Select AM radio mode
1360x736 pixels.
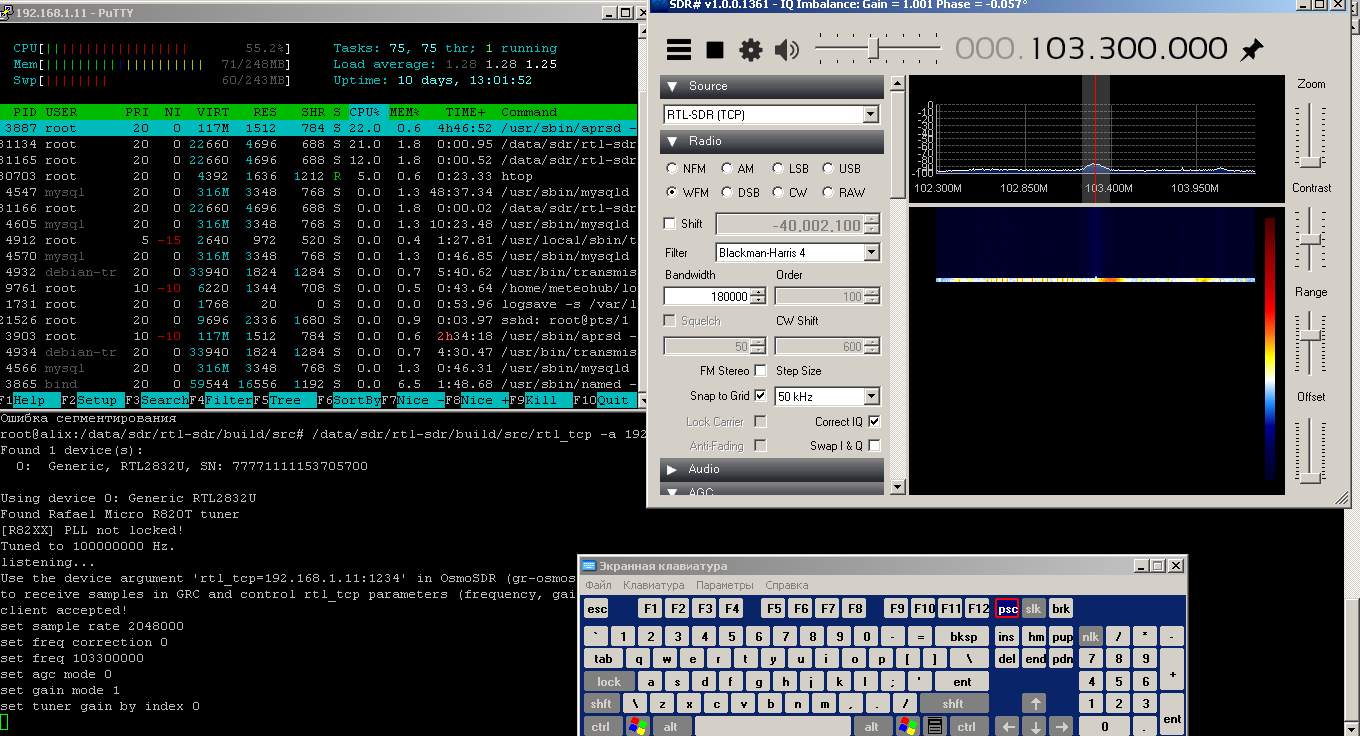pos(738,169)
